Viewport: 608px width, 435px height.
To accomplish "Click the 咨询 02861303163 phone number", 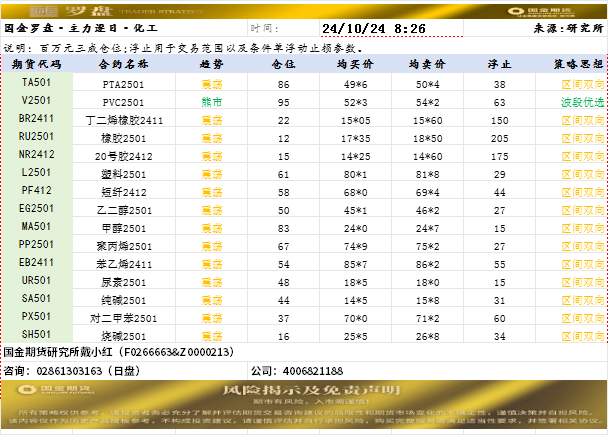I will [x=72, y=371].
